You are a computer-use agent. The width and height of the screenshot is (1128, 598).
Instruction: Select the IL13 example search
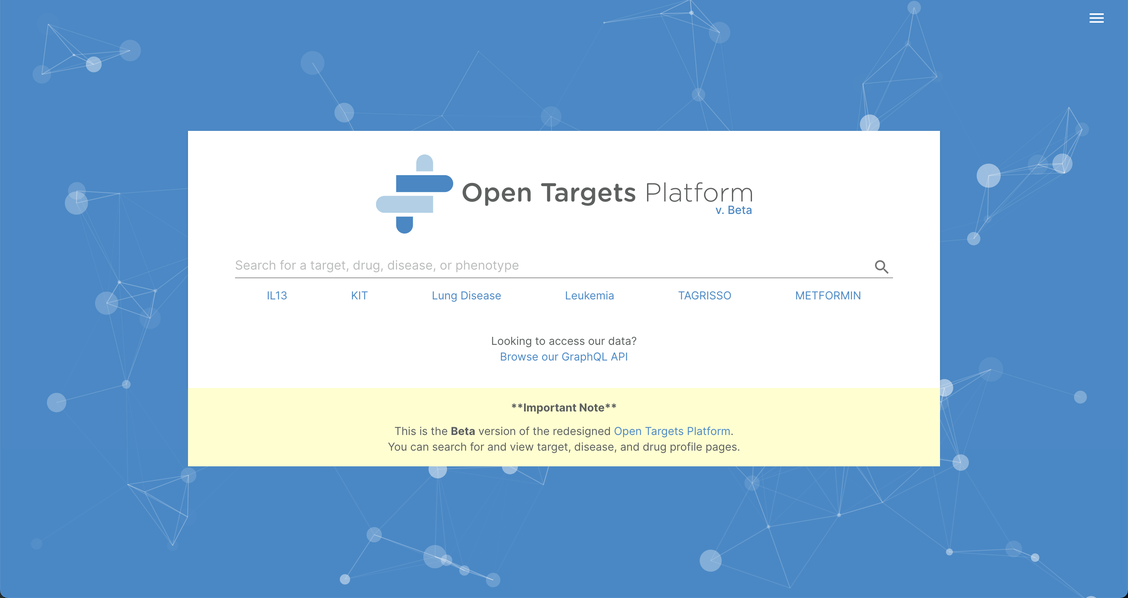click(276, 295)
